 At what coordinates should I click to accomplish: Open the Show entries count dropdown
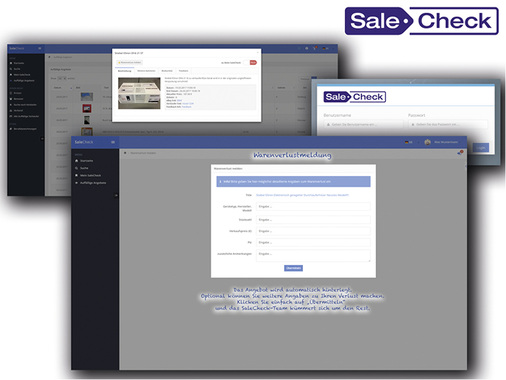pyautogui.click(x=62, y=78)
